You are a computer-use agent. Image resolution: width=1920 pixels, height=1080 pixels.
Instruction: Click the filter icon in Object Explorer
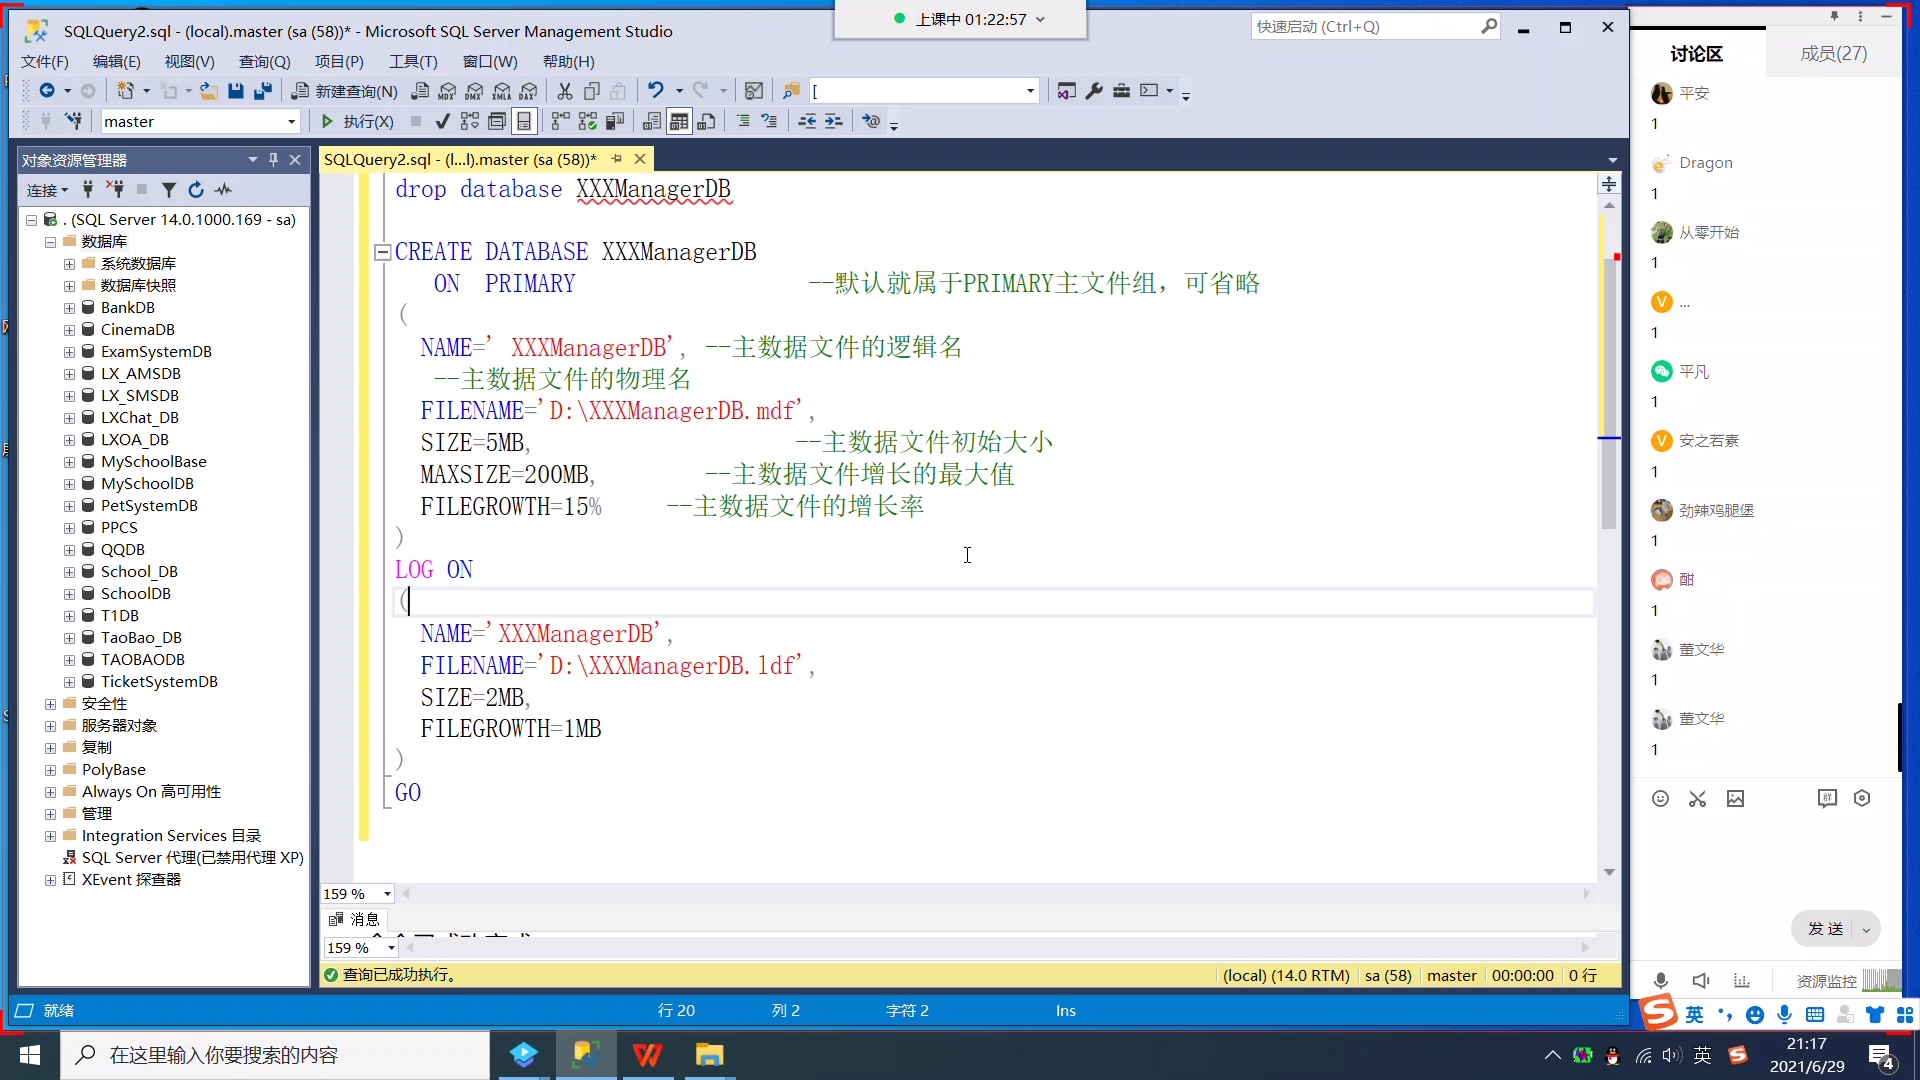coord(169,189)
